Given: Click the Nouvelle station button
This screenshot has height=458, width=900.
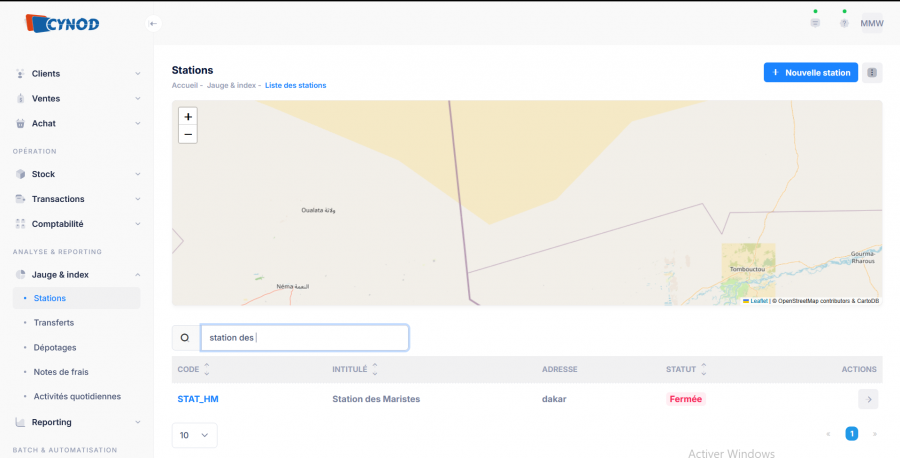Looking at the screenshot, I should click(810, 72).
